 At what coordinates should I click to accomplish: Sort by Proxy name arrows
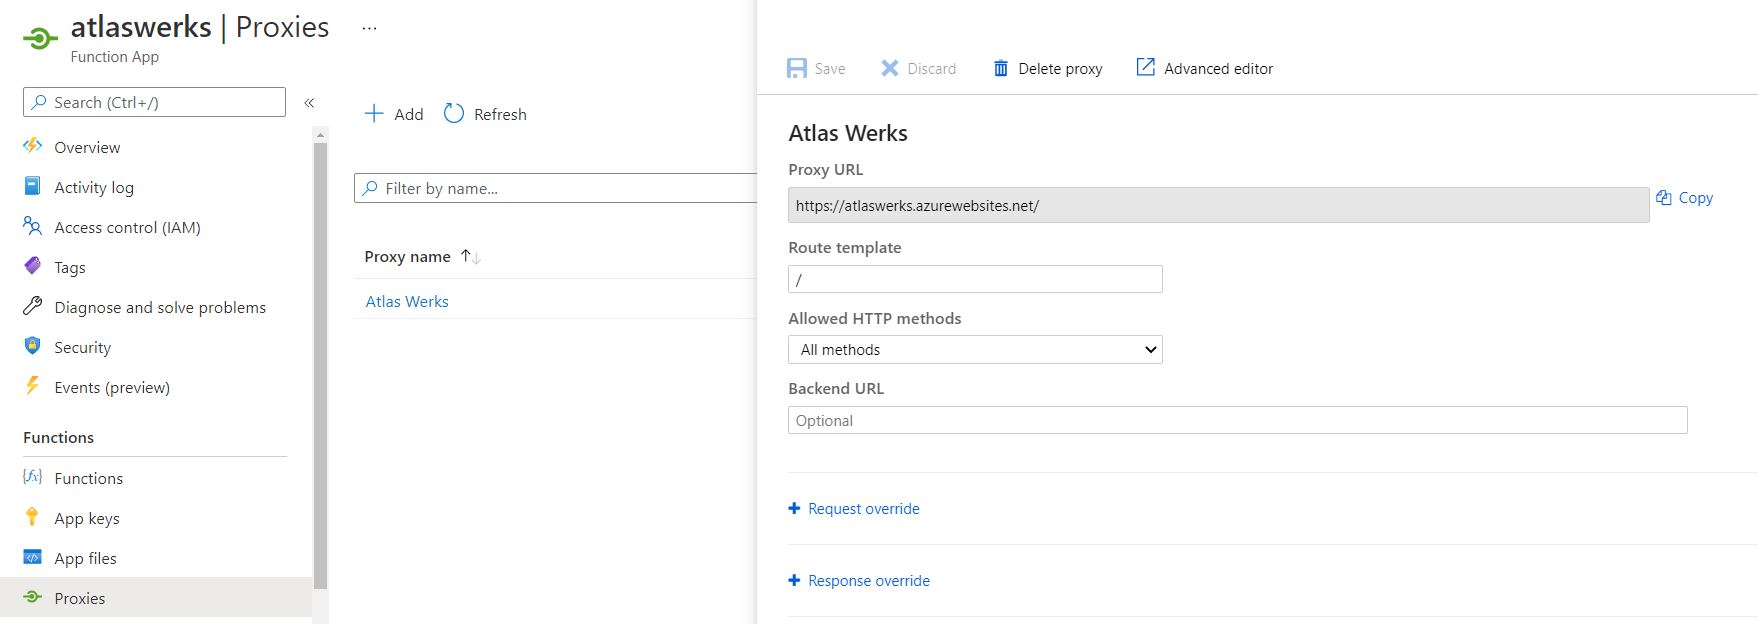click(470, 257)
